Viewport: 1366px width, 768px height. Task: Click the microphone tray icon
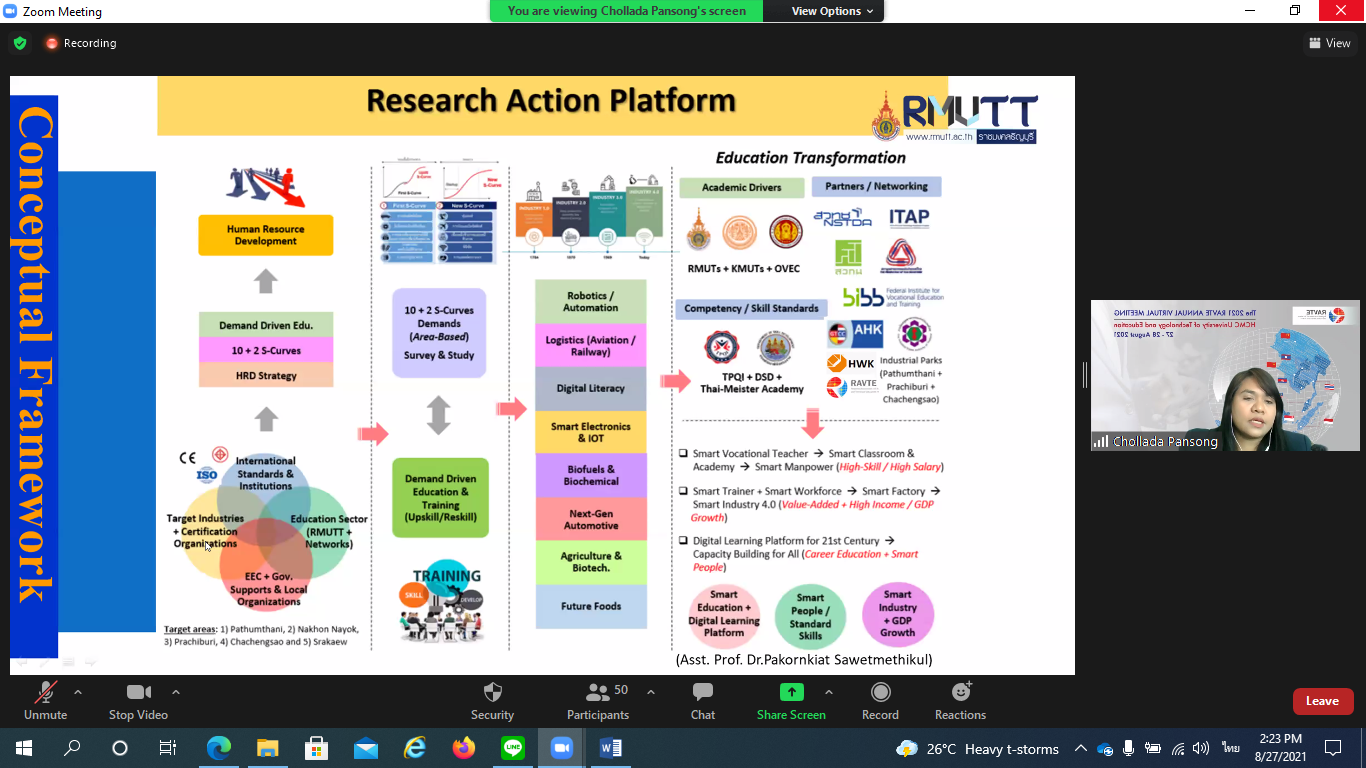(1128, 748)
